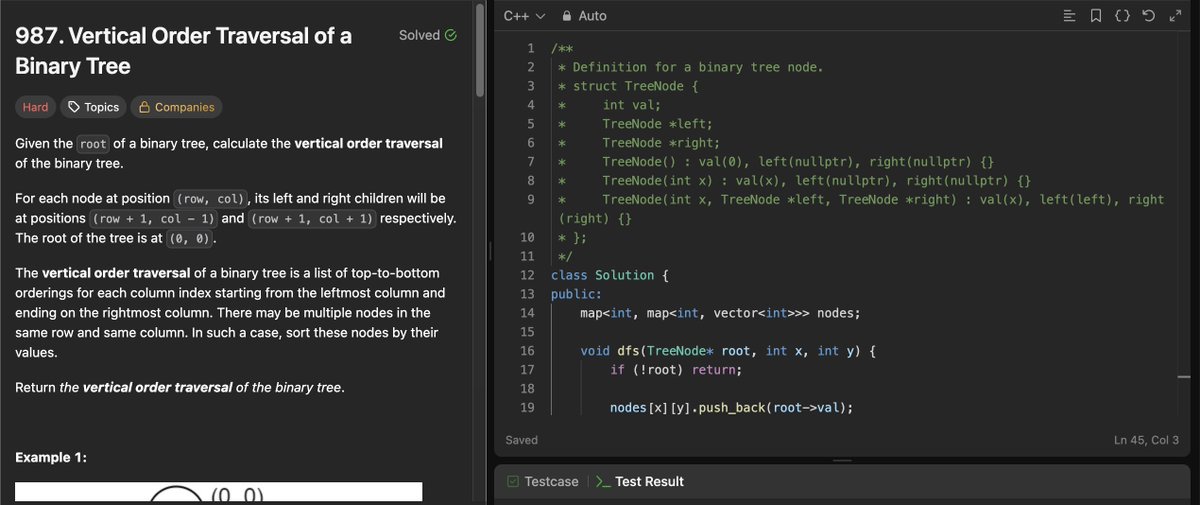This screenshot has height=505, width=1200.
Task: Click the 'nodes[x][y].push_back(root->val);' line
Action: point(731,408)
